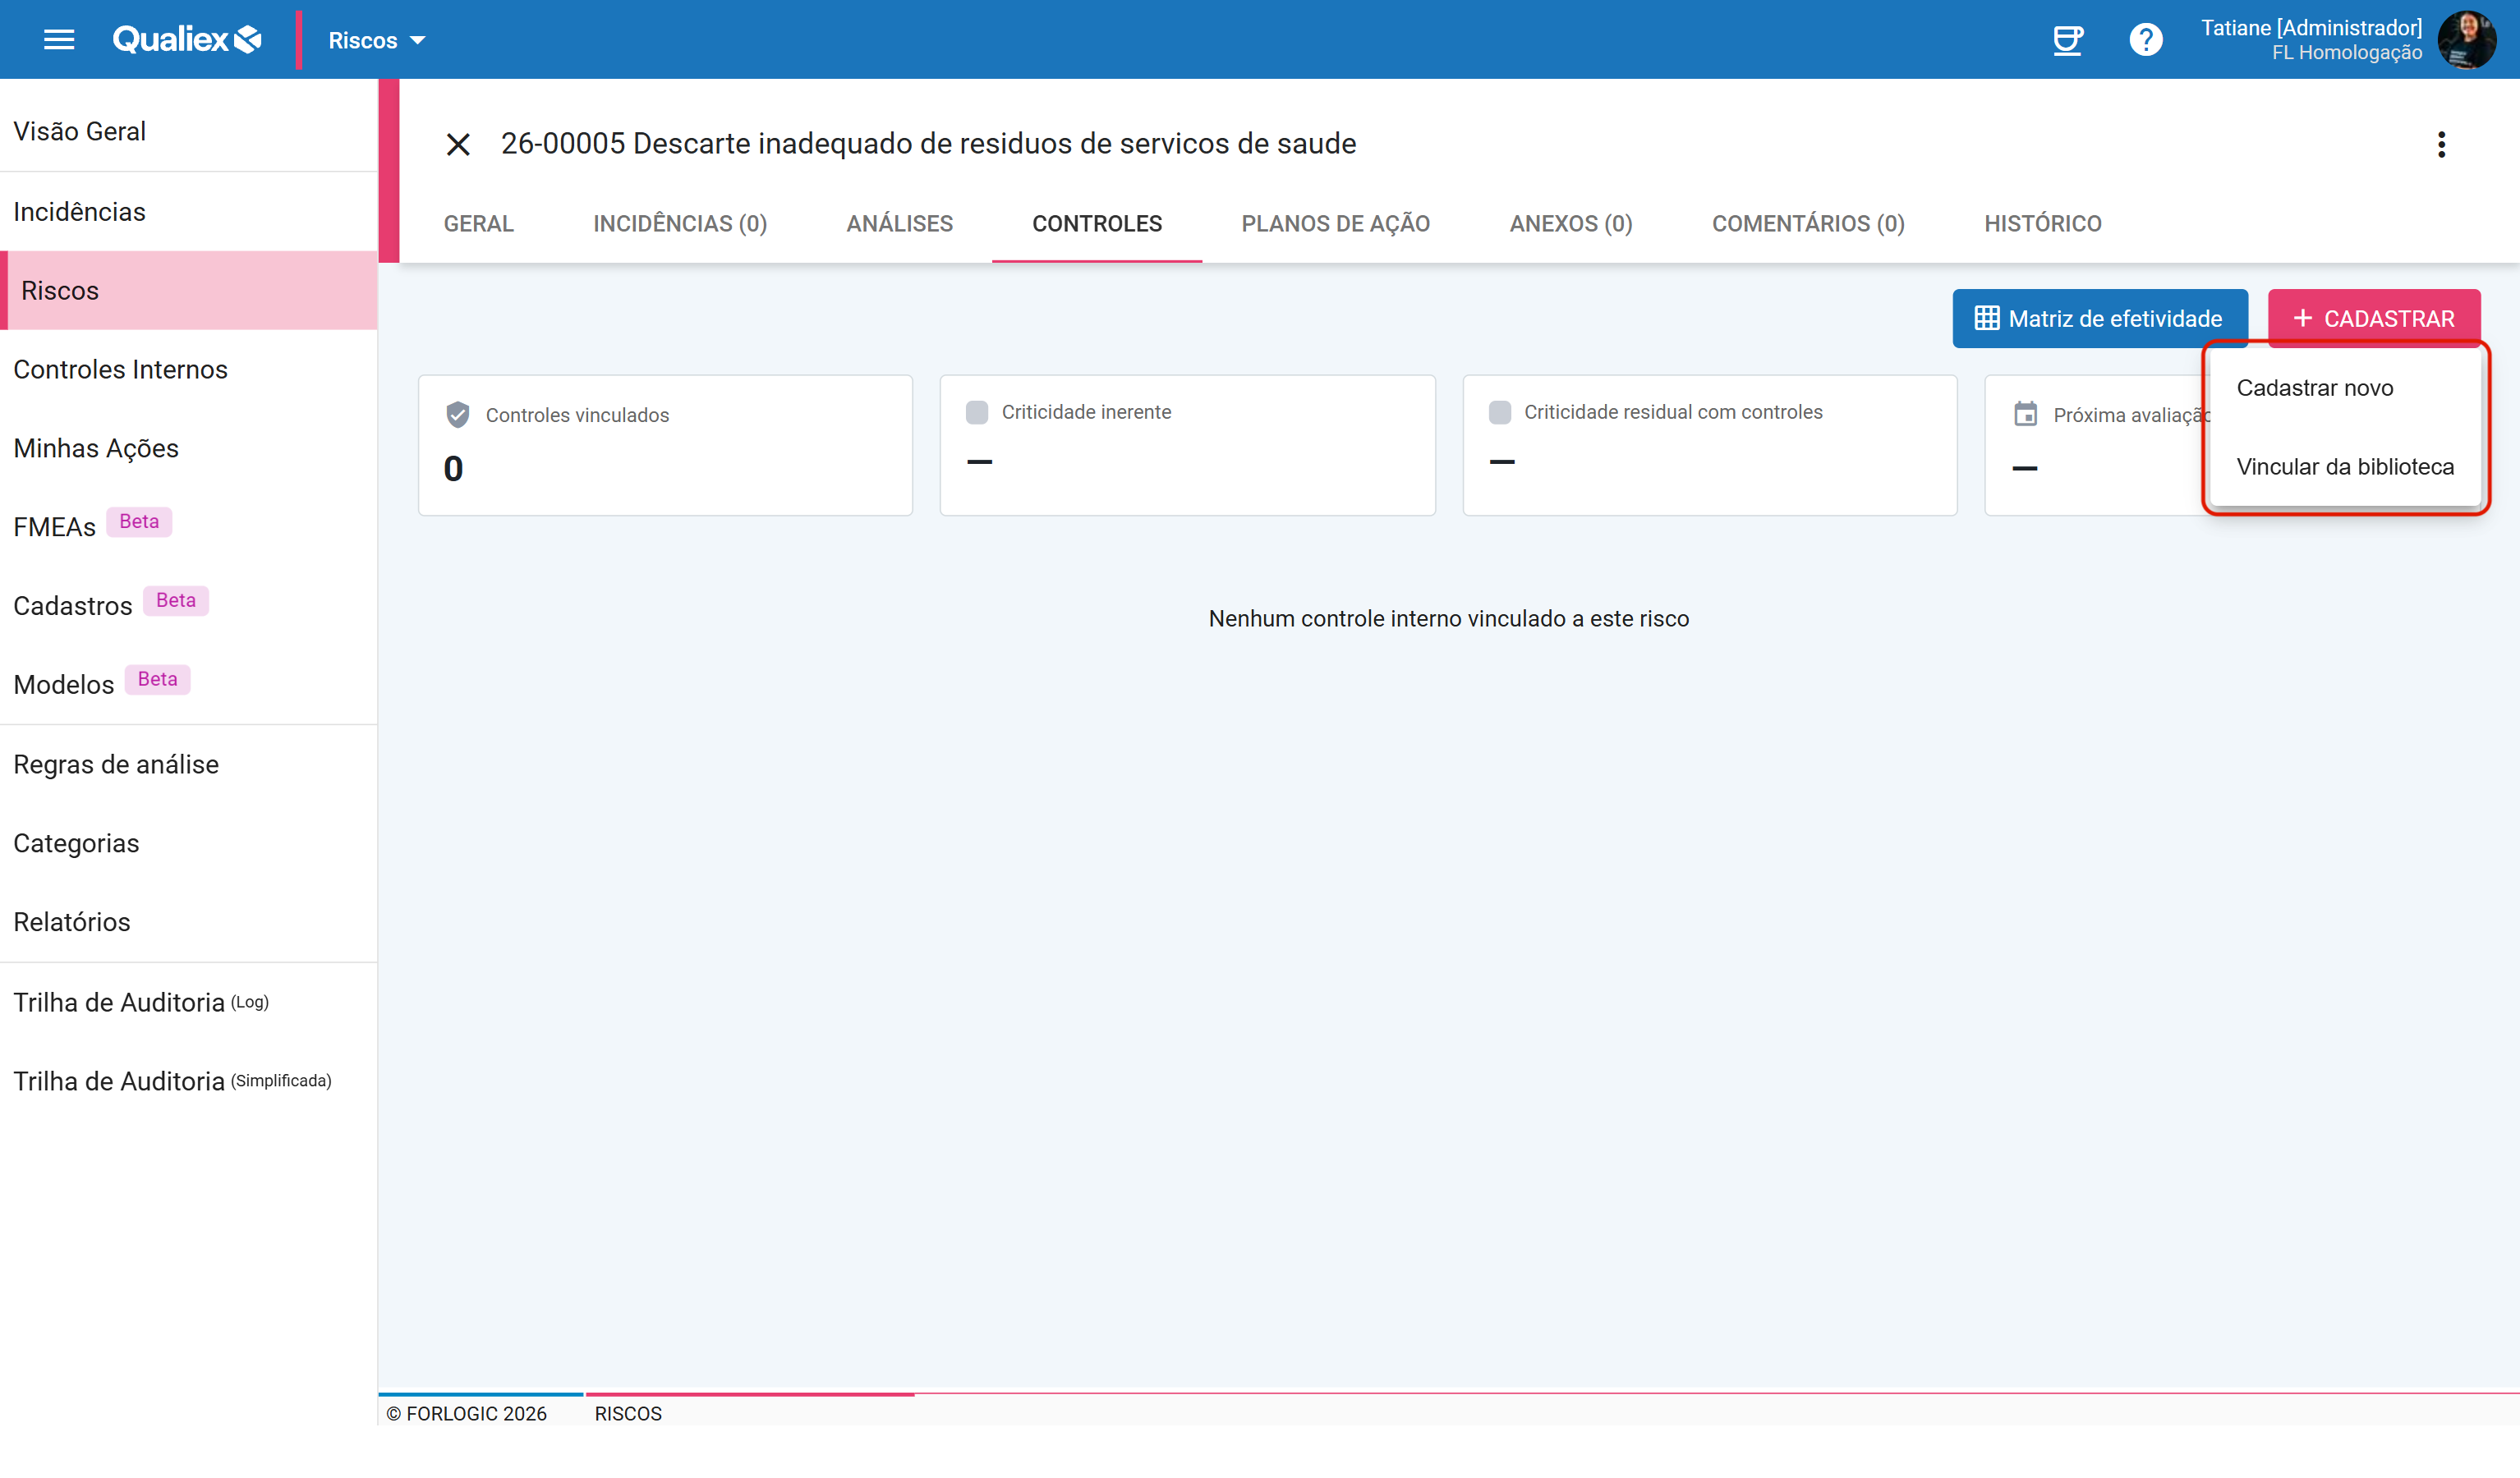Screen dimensions: 2520x1478
Task: Switch to the HISTÓRICO tab
Action: click(2043, 224)
